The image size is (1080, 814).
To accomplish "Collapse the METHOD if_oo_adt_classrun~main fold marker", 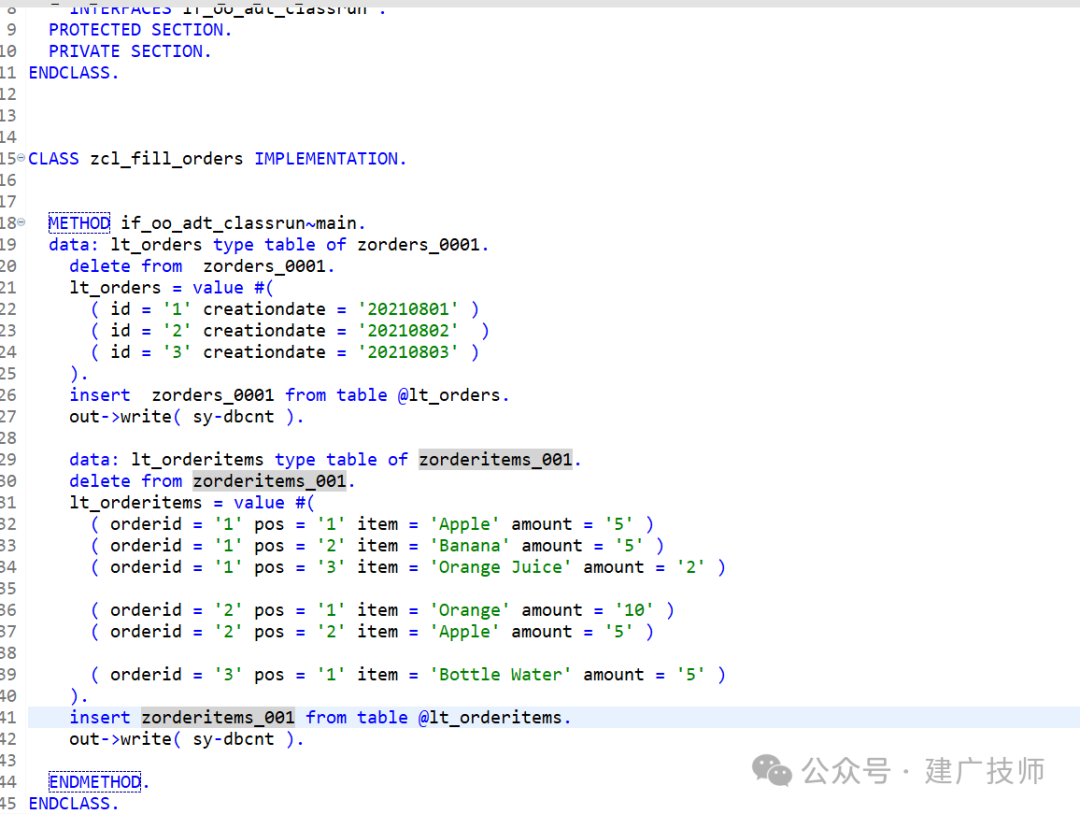I will pos(21,222).
